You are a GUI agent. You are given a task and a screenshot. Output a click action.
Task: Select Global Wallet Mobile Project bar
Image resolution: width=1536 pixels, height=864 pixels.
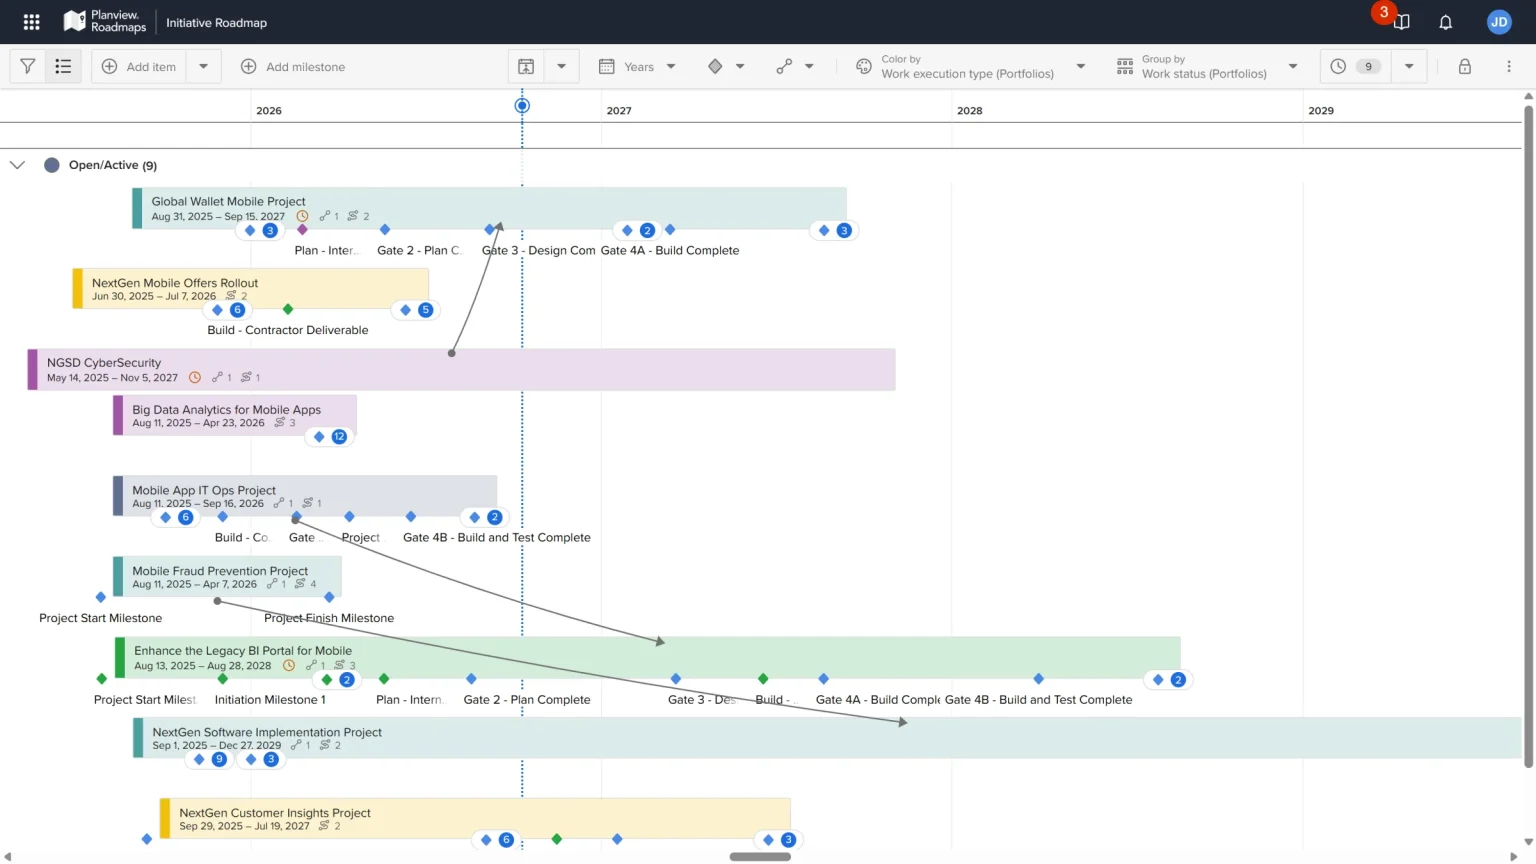[x=489, y=208]
